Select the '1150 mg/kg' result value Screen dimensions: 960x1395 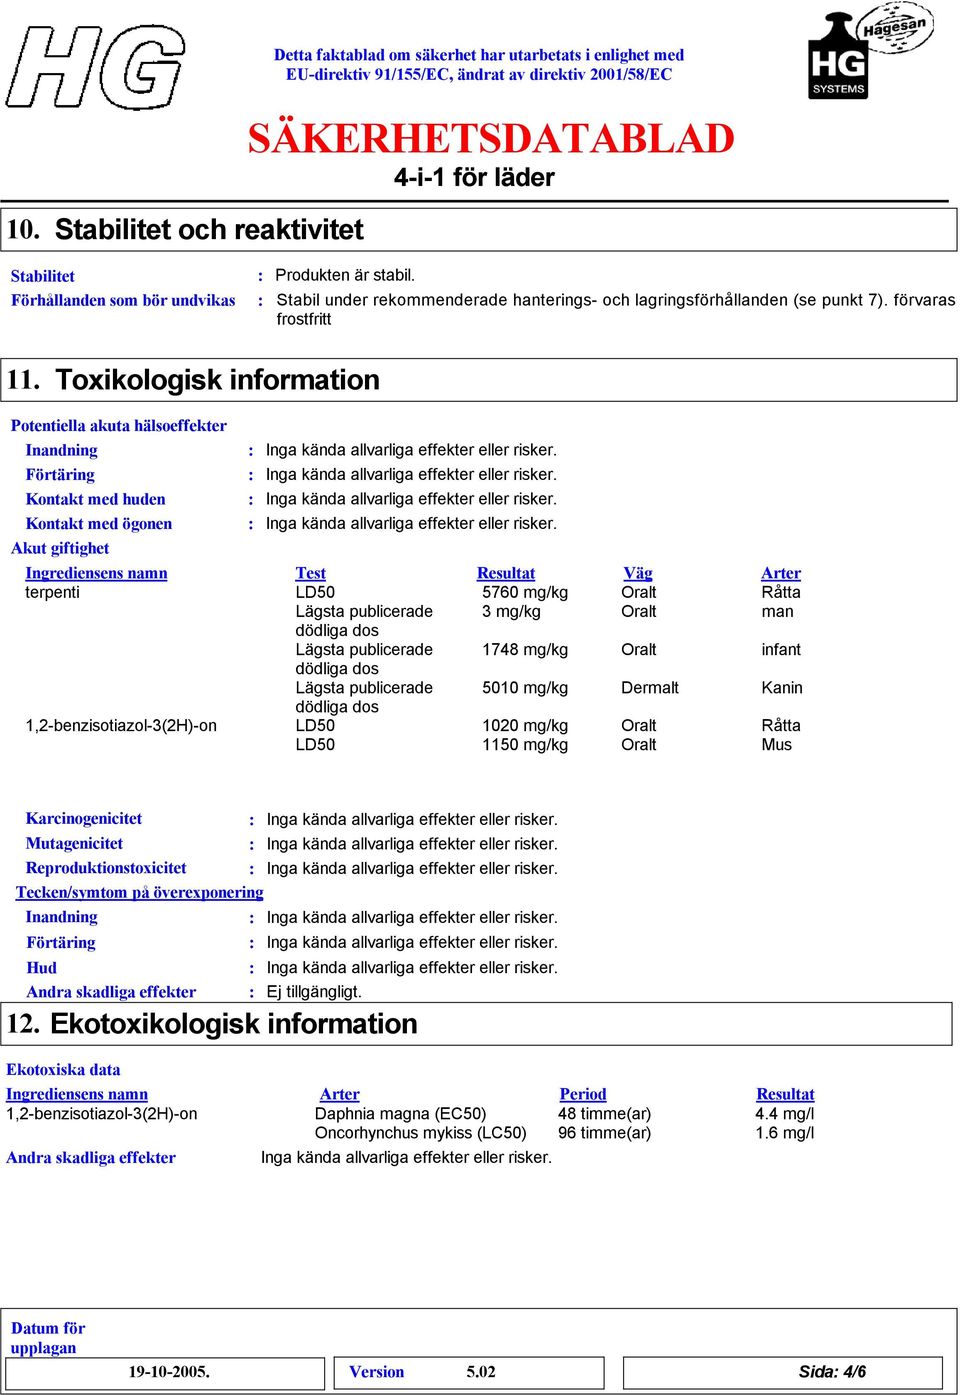[x=525, y=744]
